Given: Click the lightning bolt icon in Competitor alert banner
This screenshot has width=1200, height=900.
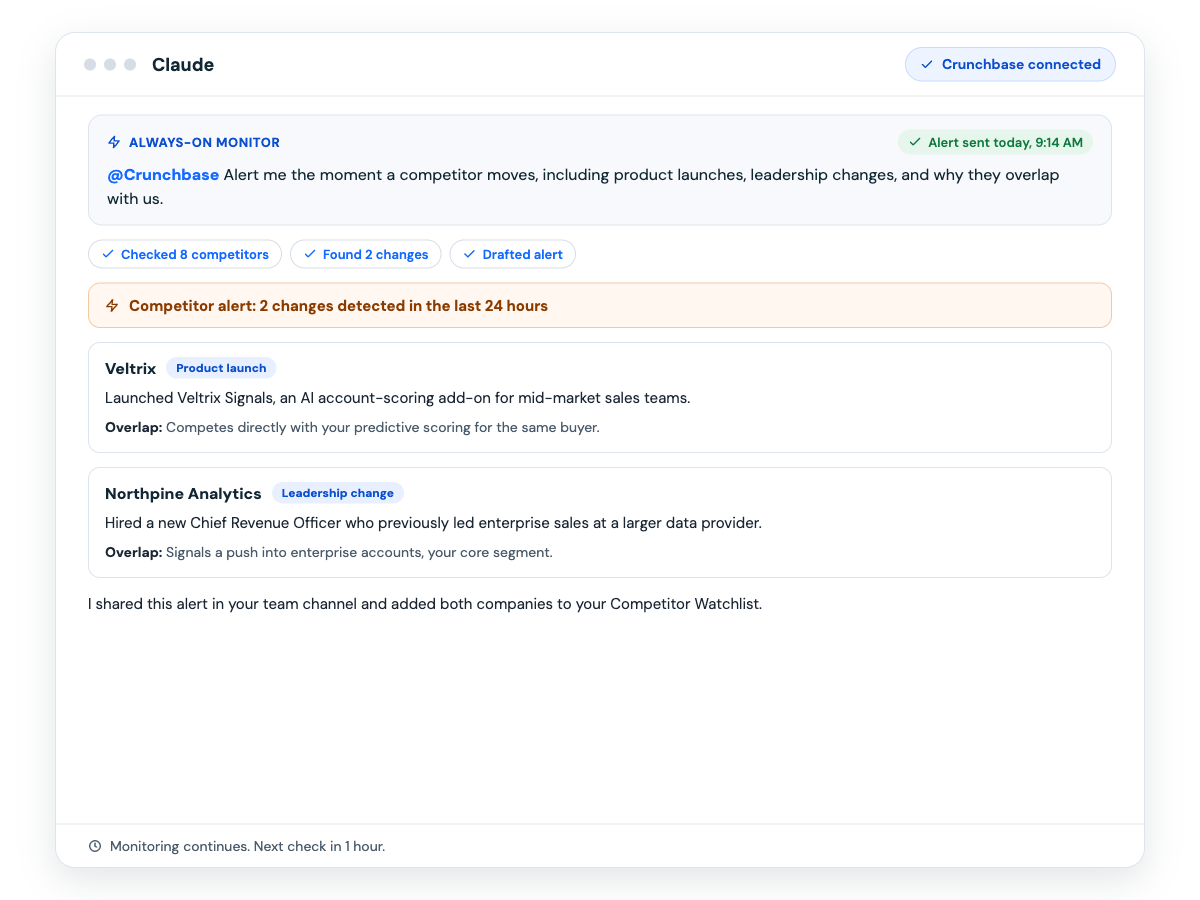Looking at the screenshot, I should coord(113,306).
